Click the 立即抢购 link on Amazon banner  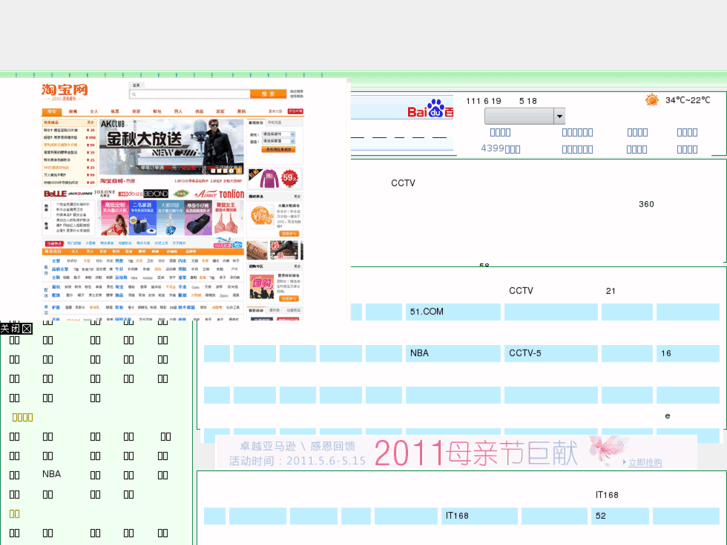pyautogui.click(x=645, y=462)
